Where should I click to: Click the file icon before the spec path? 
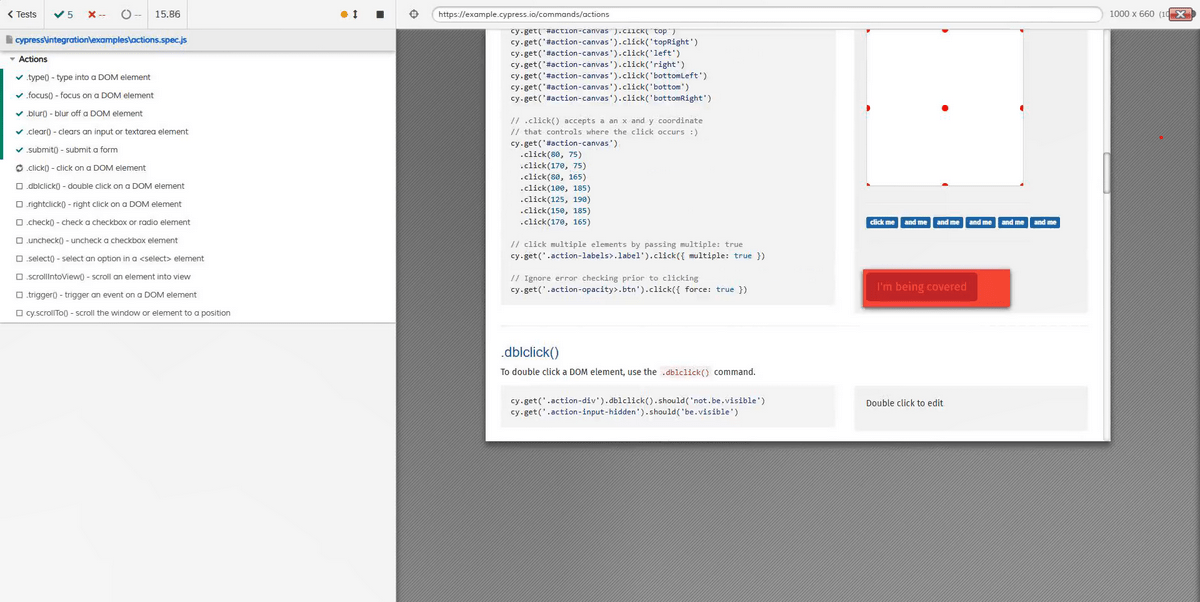coord(9,40)
